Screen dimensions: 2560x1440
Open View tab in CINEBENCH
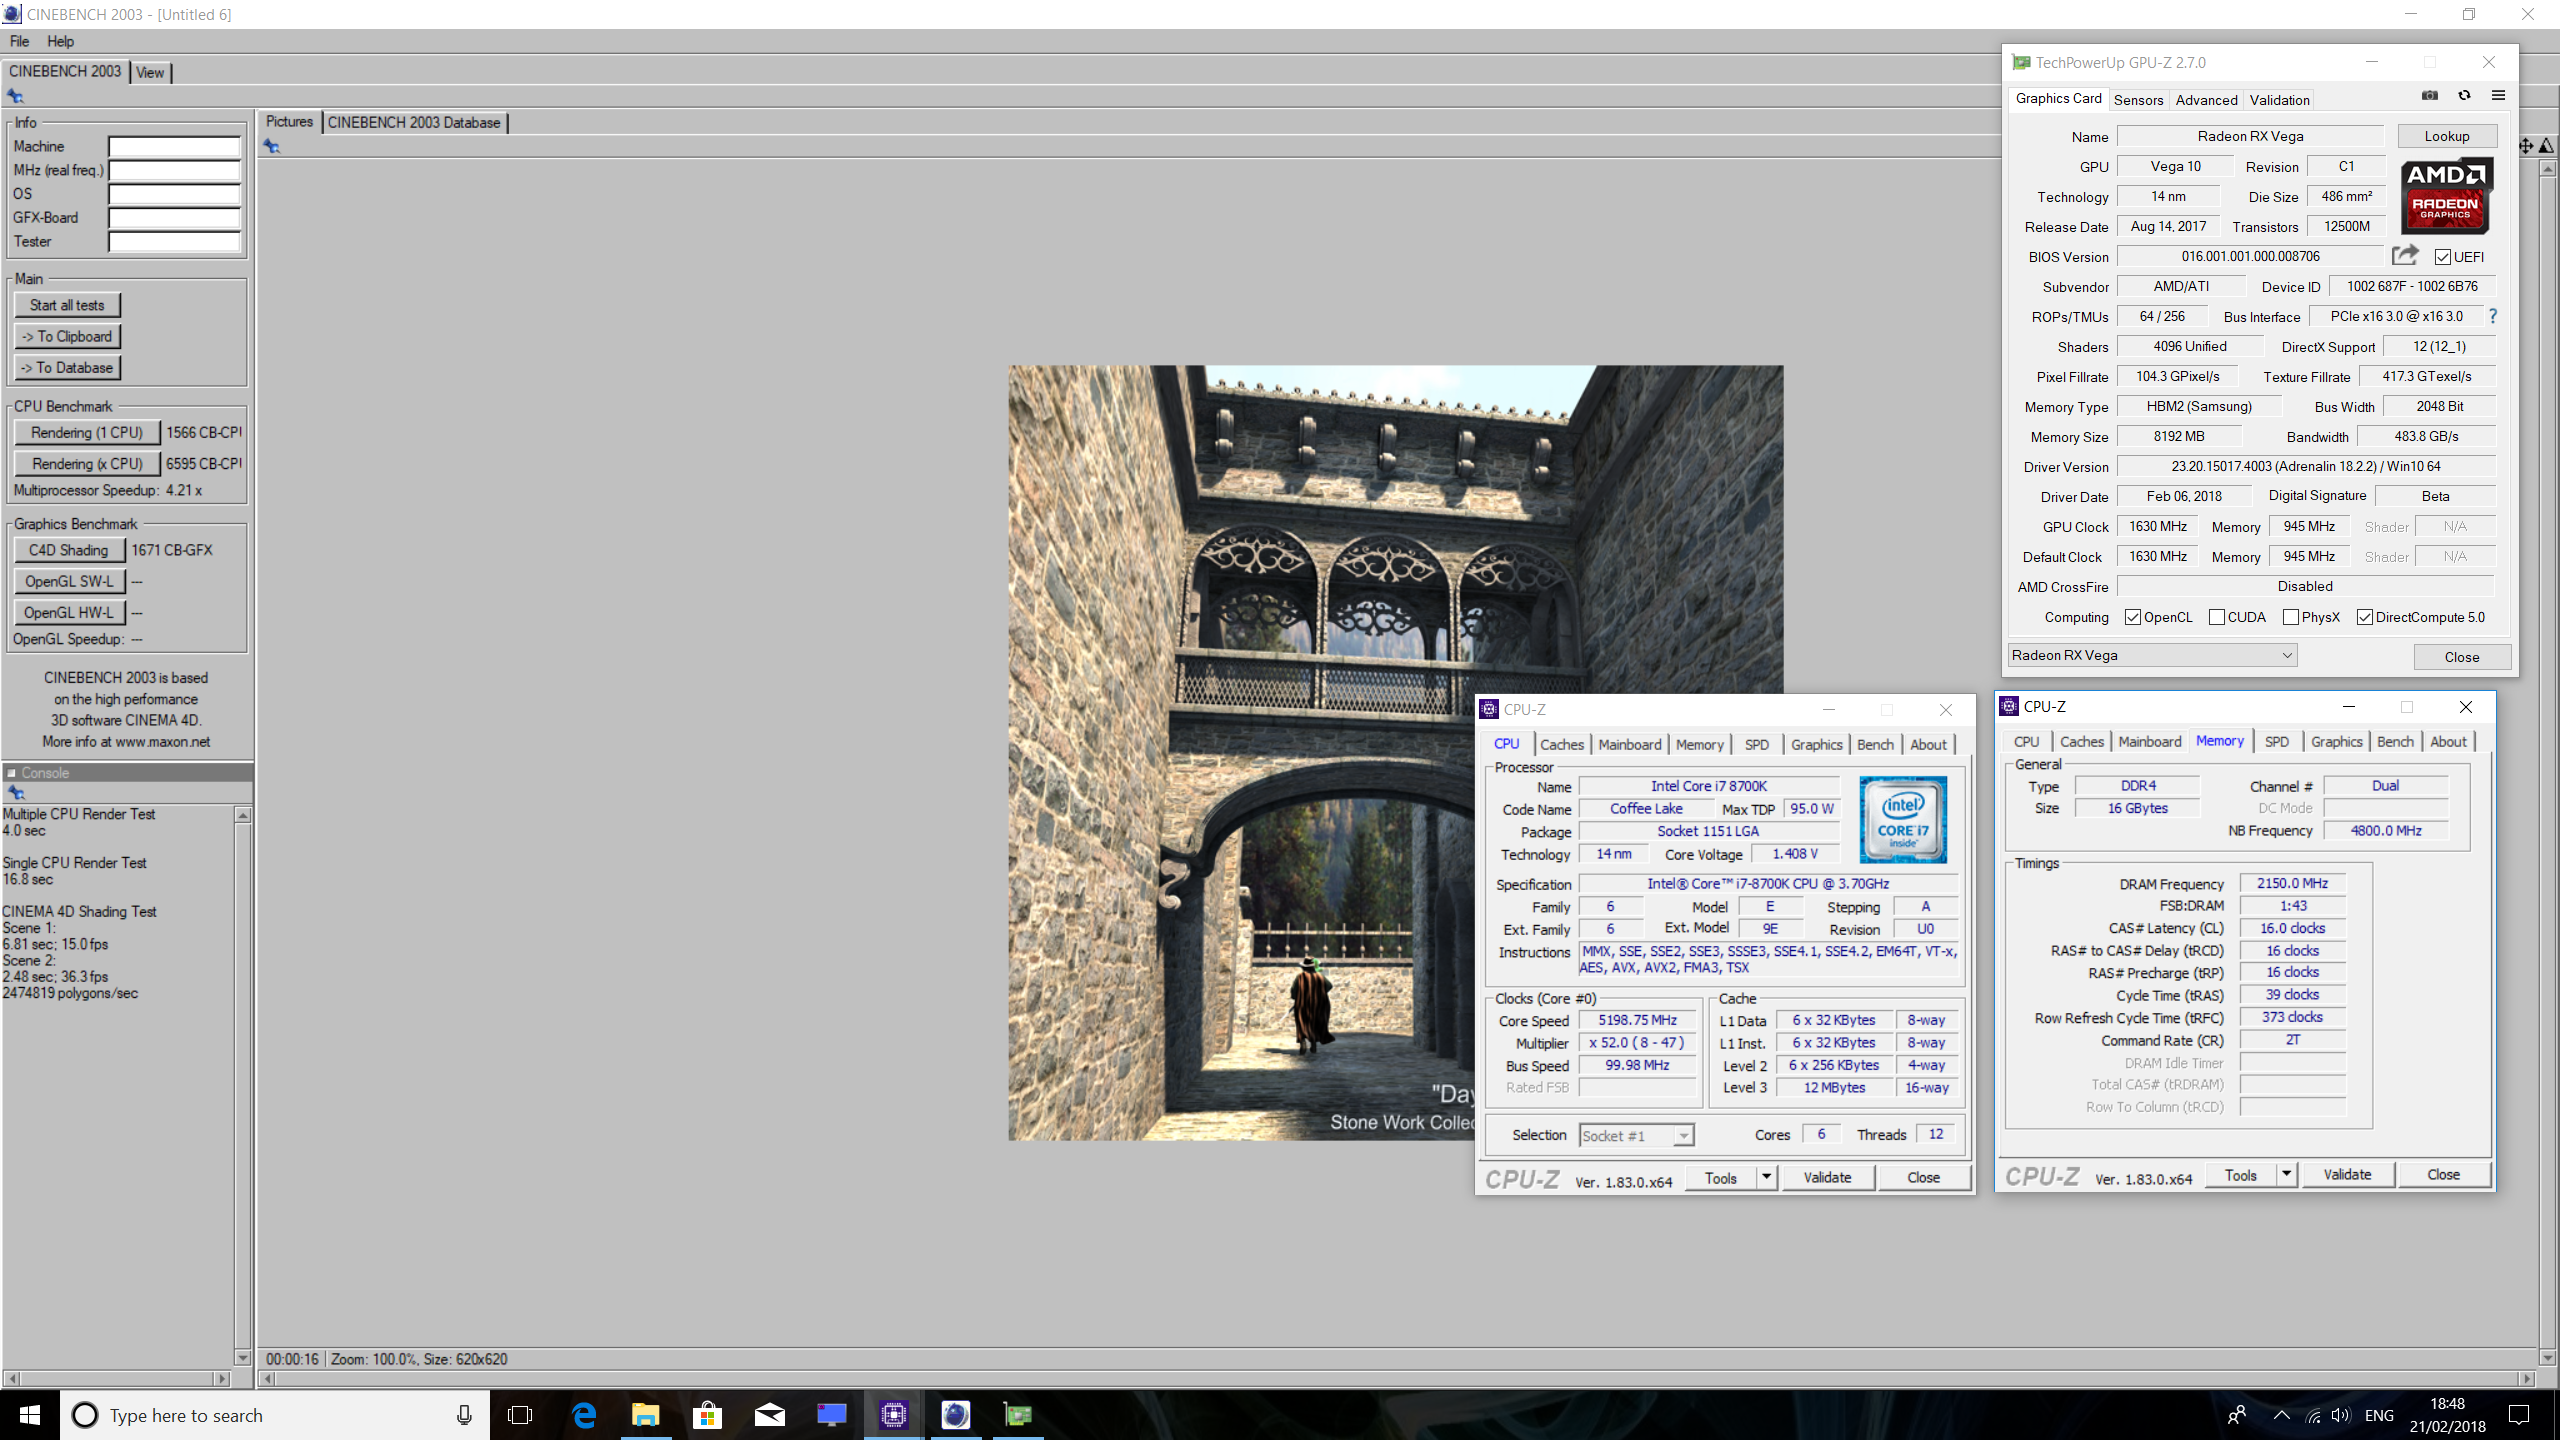pyautogui.click(x=150, y=72)
